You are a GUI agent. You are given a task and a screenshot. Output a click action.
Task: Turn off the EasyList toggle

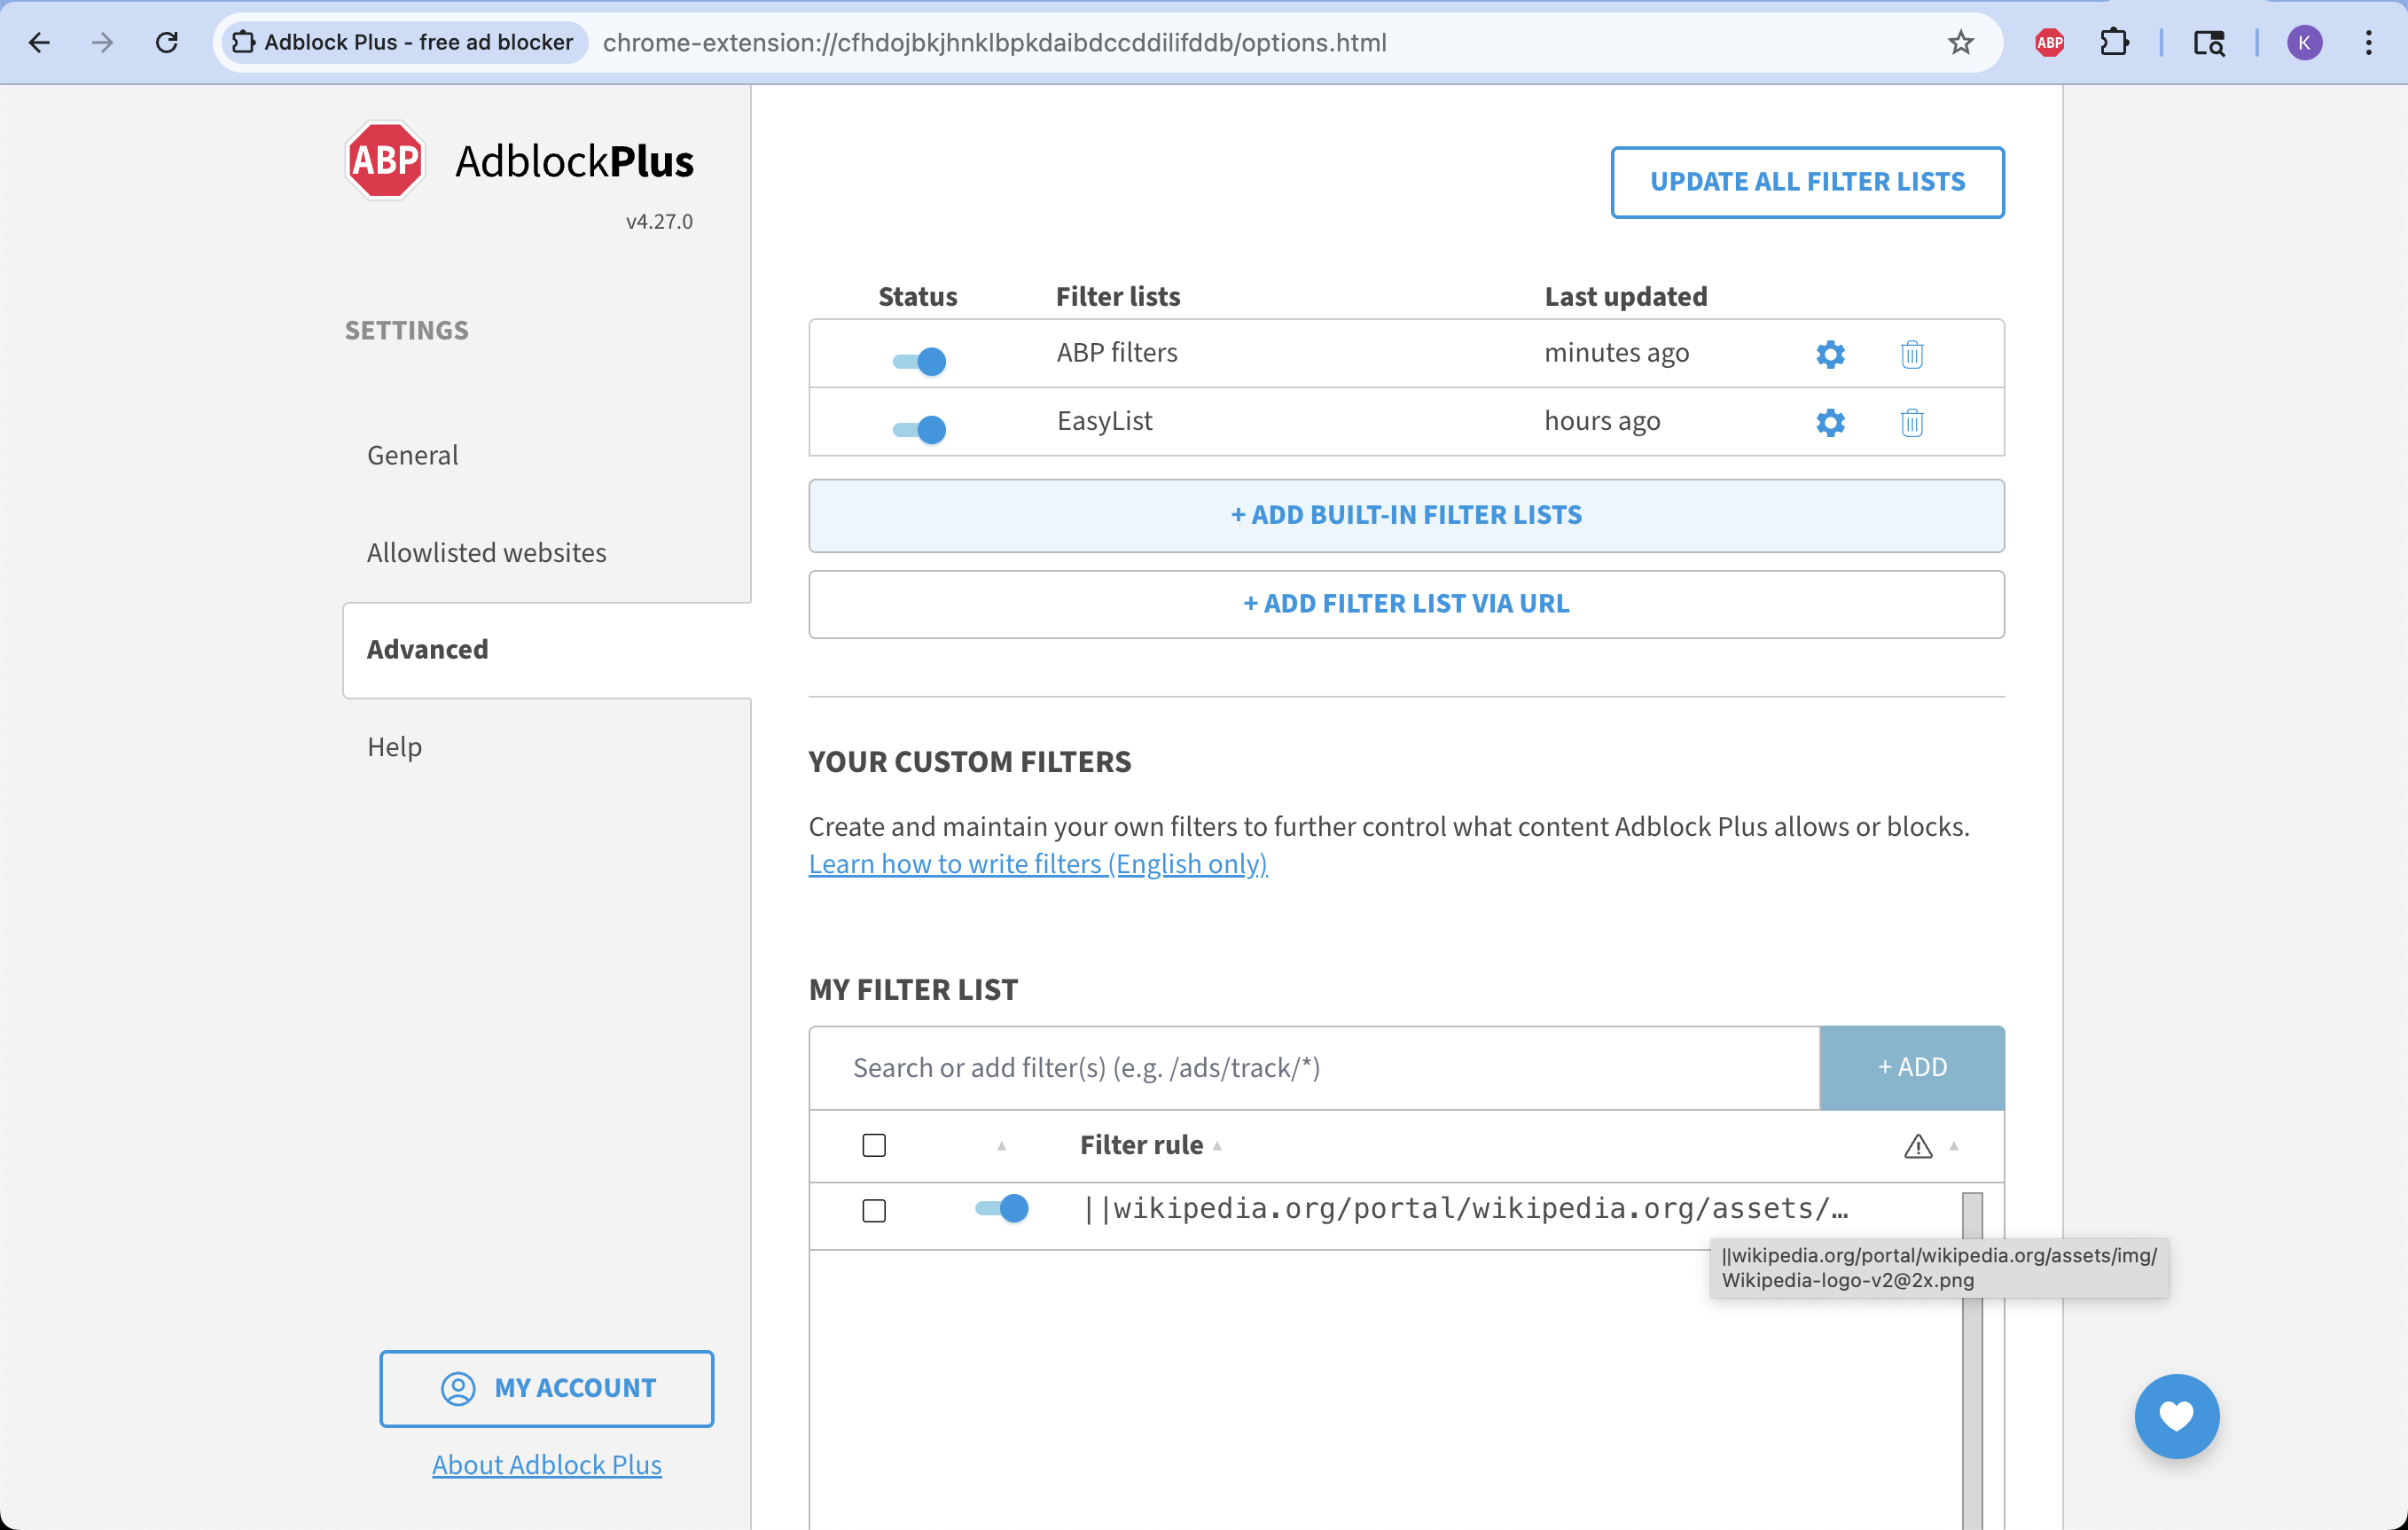pos(919,429)
